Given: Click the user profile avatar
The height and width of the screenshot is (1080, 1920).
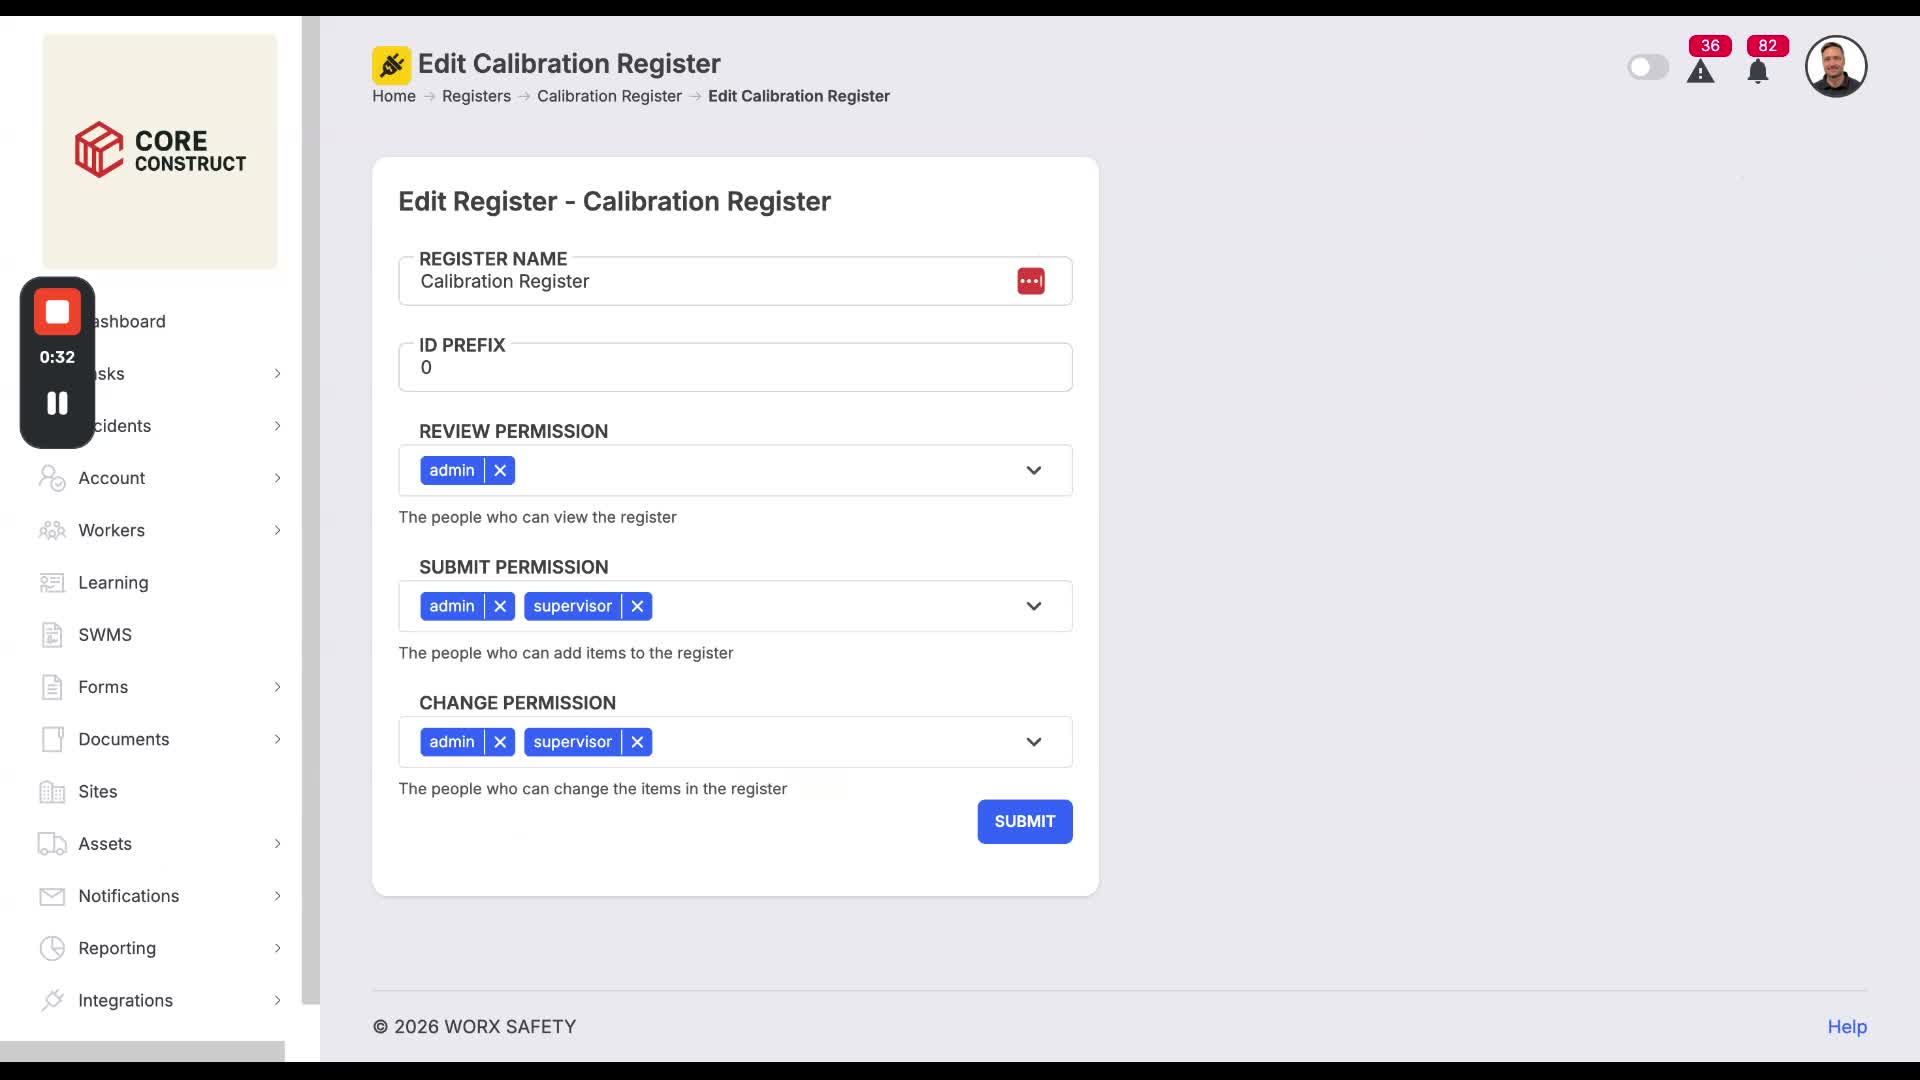Looking at the screenshot, I should click(1836, 67).
